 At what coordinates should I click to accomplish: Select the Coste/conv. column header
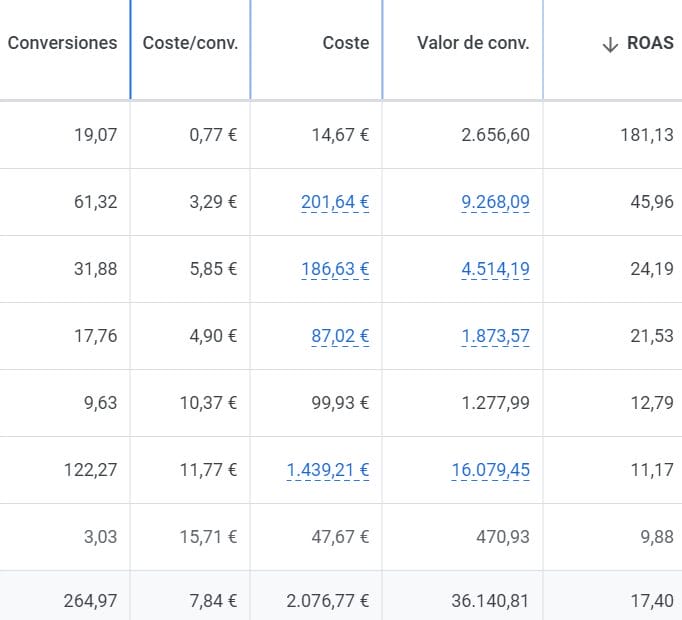tap(190, 43)
